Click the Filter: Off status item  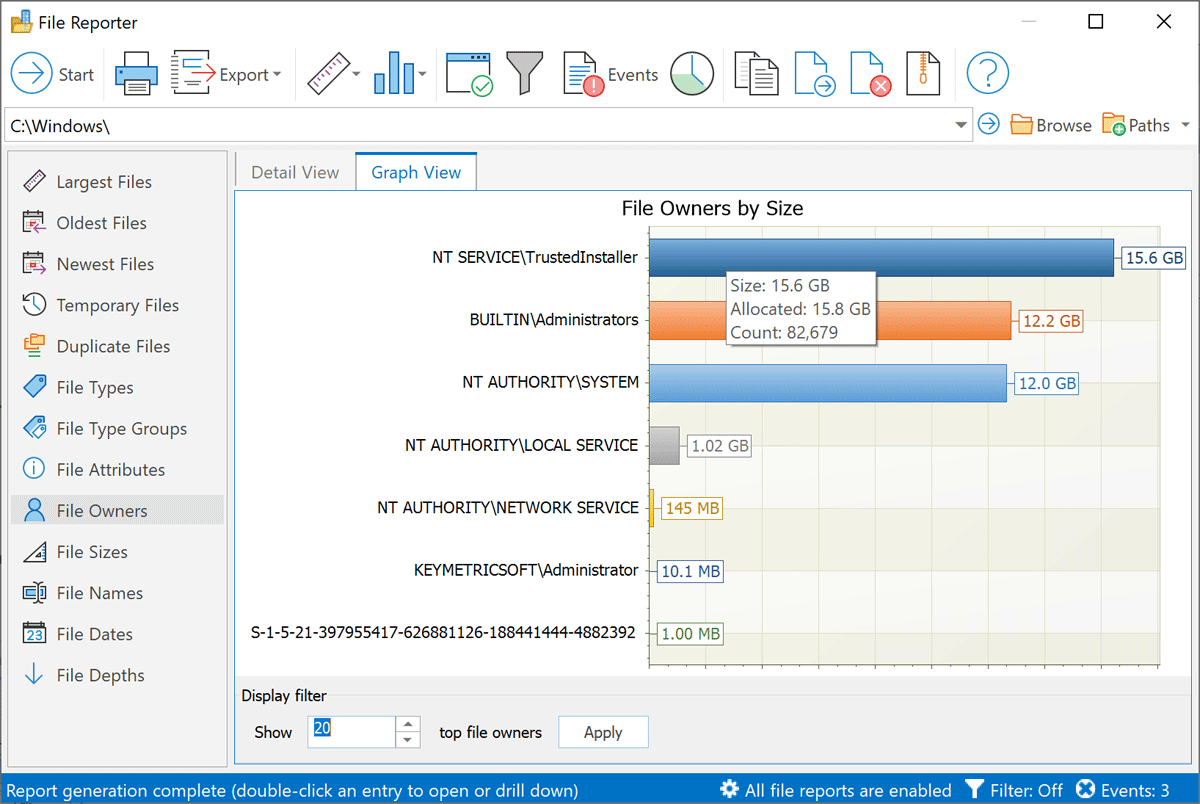(x=1014, y=790)
